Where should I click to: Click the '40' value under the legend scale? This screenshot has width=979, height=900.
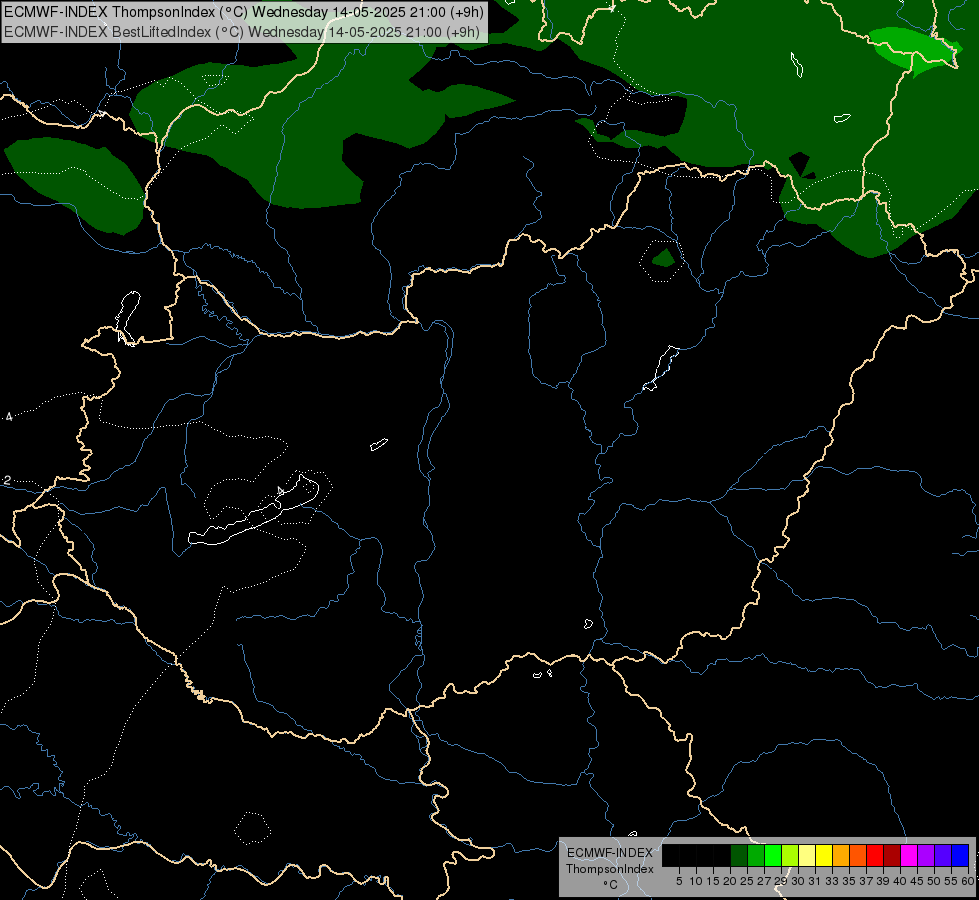(900, 881)
